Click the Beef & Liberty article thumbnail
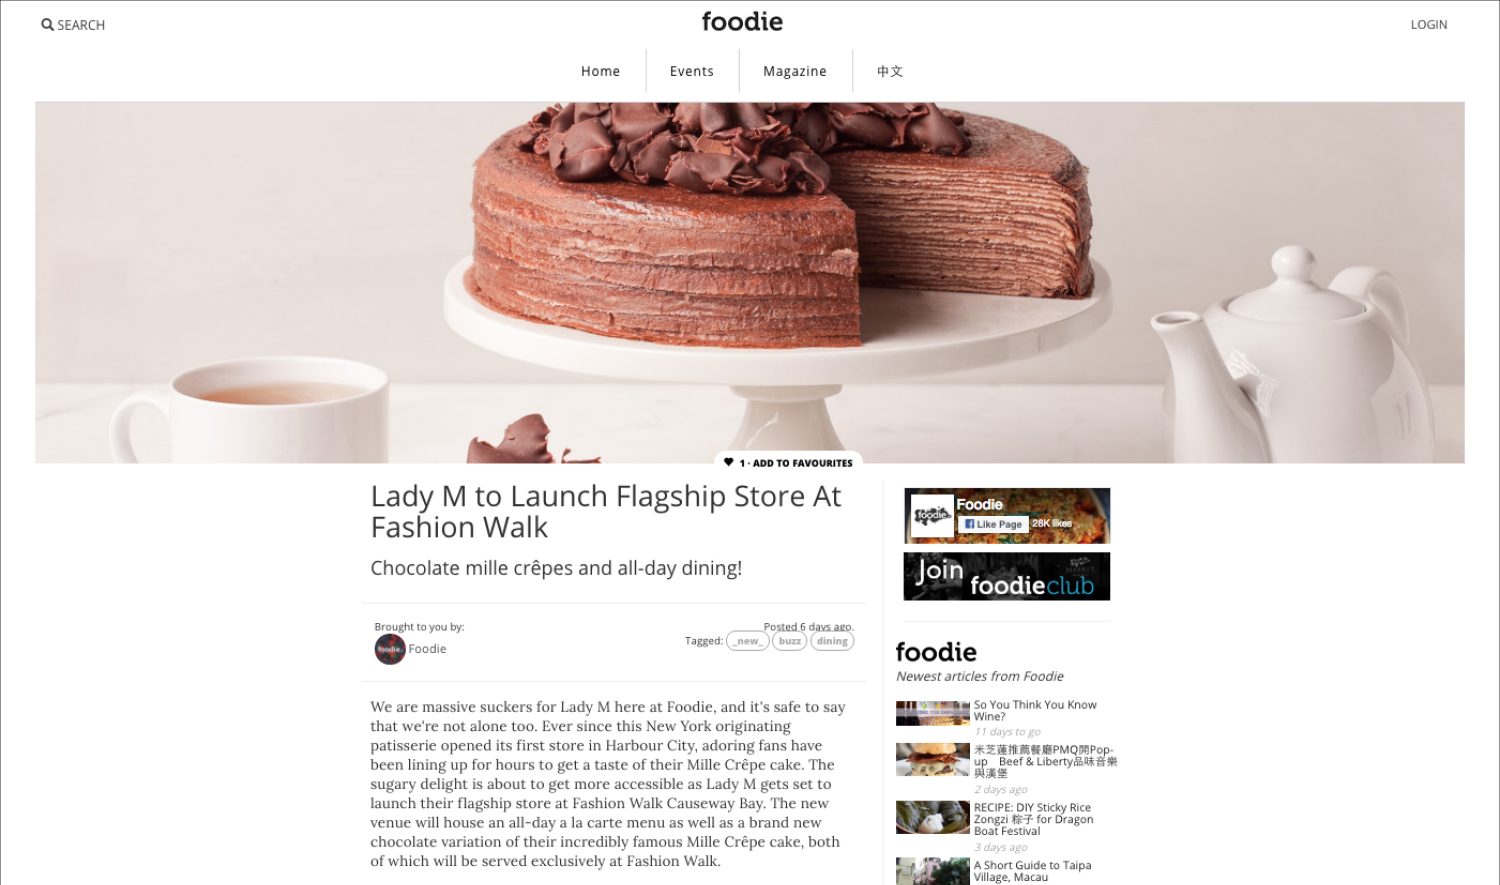This screenshot has width=1500, height=885. pyautogui.click(x=933, y=760)
